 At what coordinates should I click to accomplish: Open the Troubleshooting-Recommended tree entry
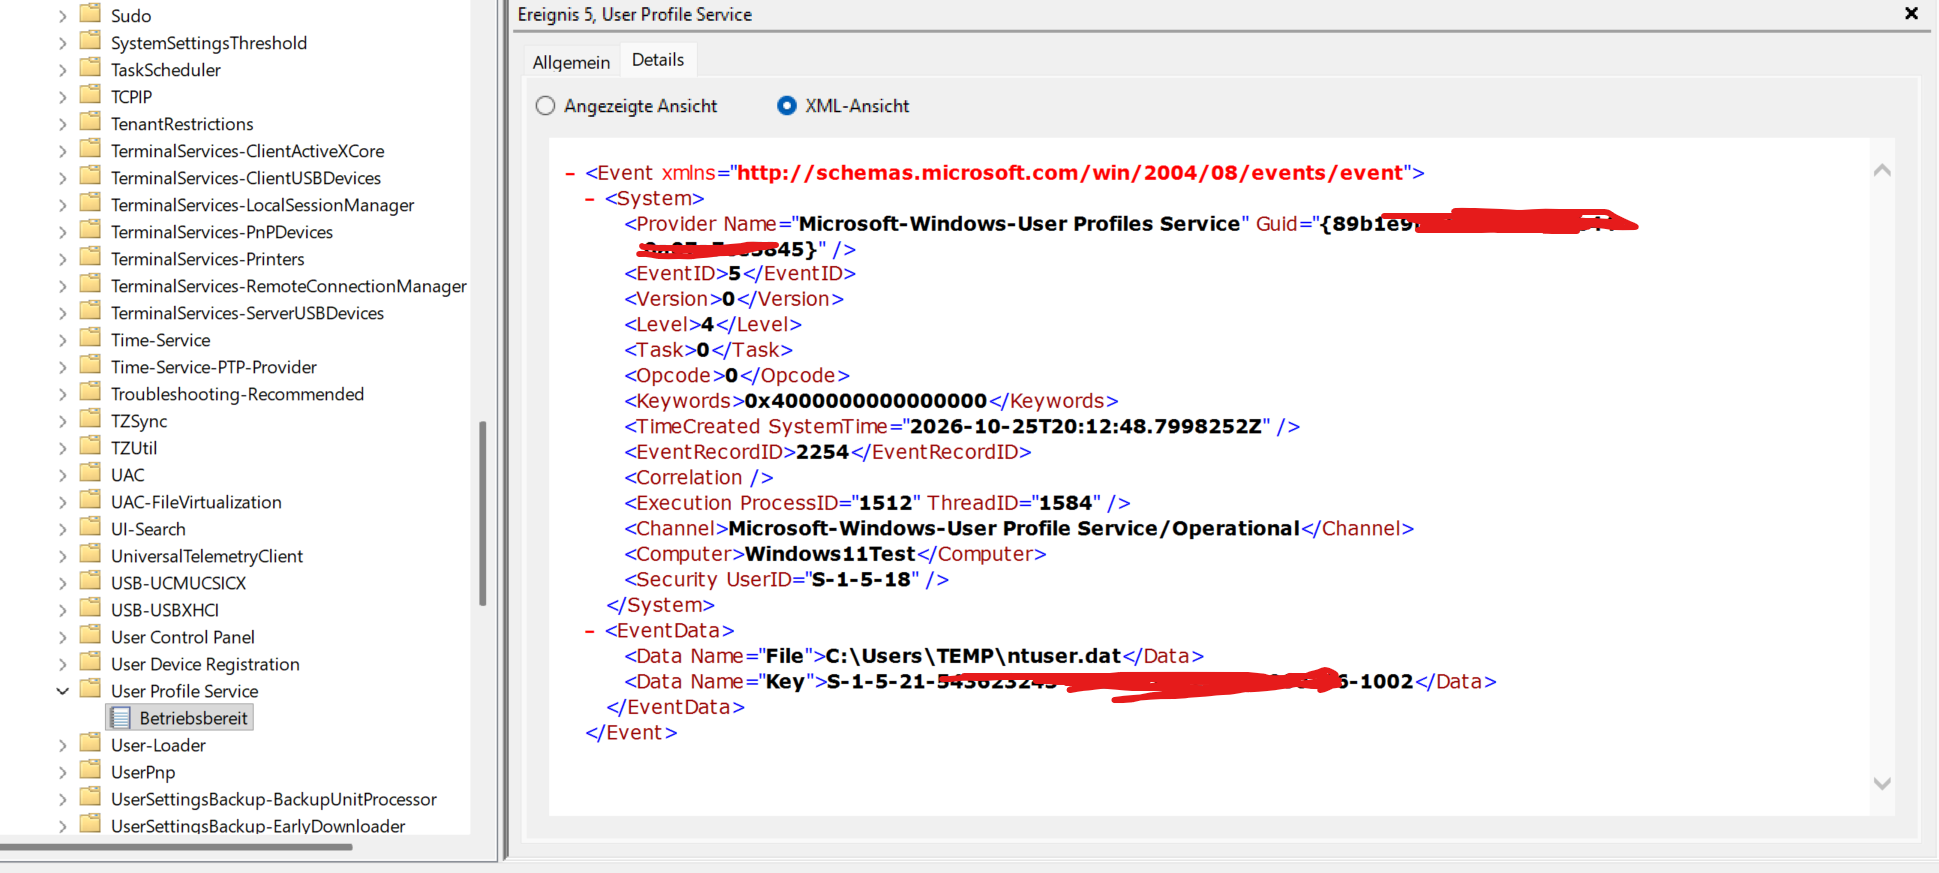[x=237, y=394]
